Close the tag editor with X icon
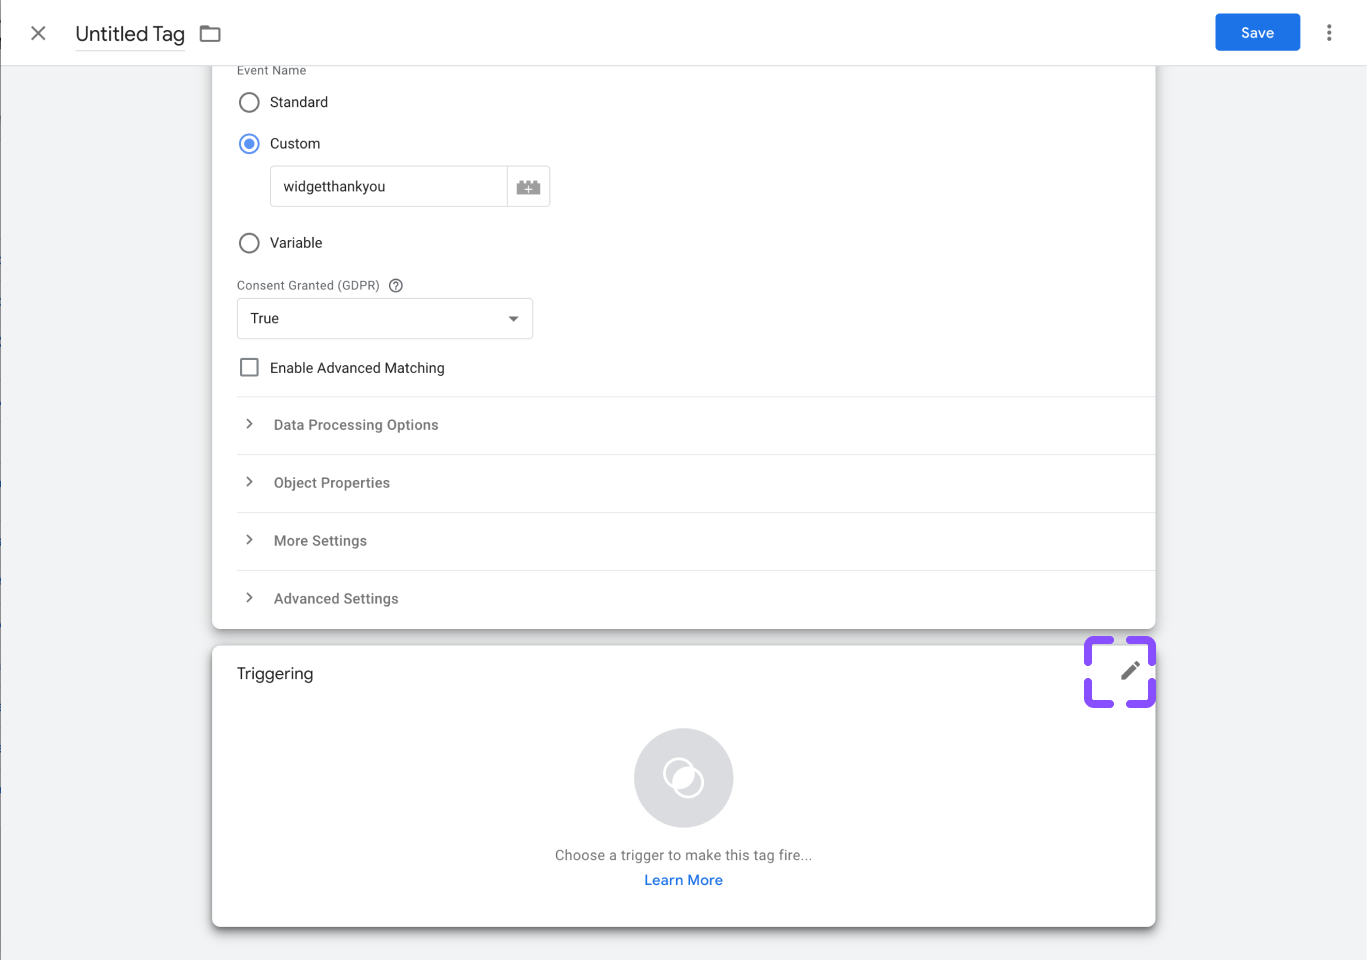 (38, 33)
